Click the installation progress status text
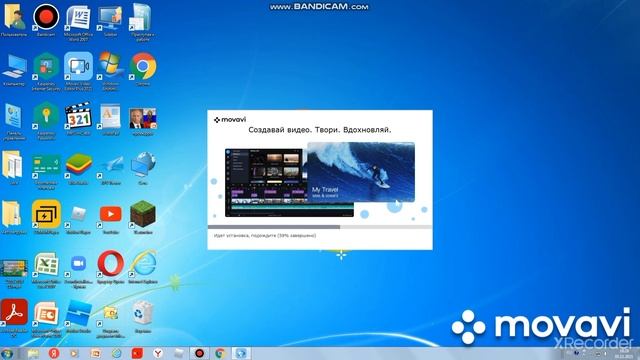This screenshot has height=360, width=640. (264, 236)
